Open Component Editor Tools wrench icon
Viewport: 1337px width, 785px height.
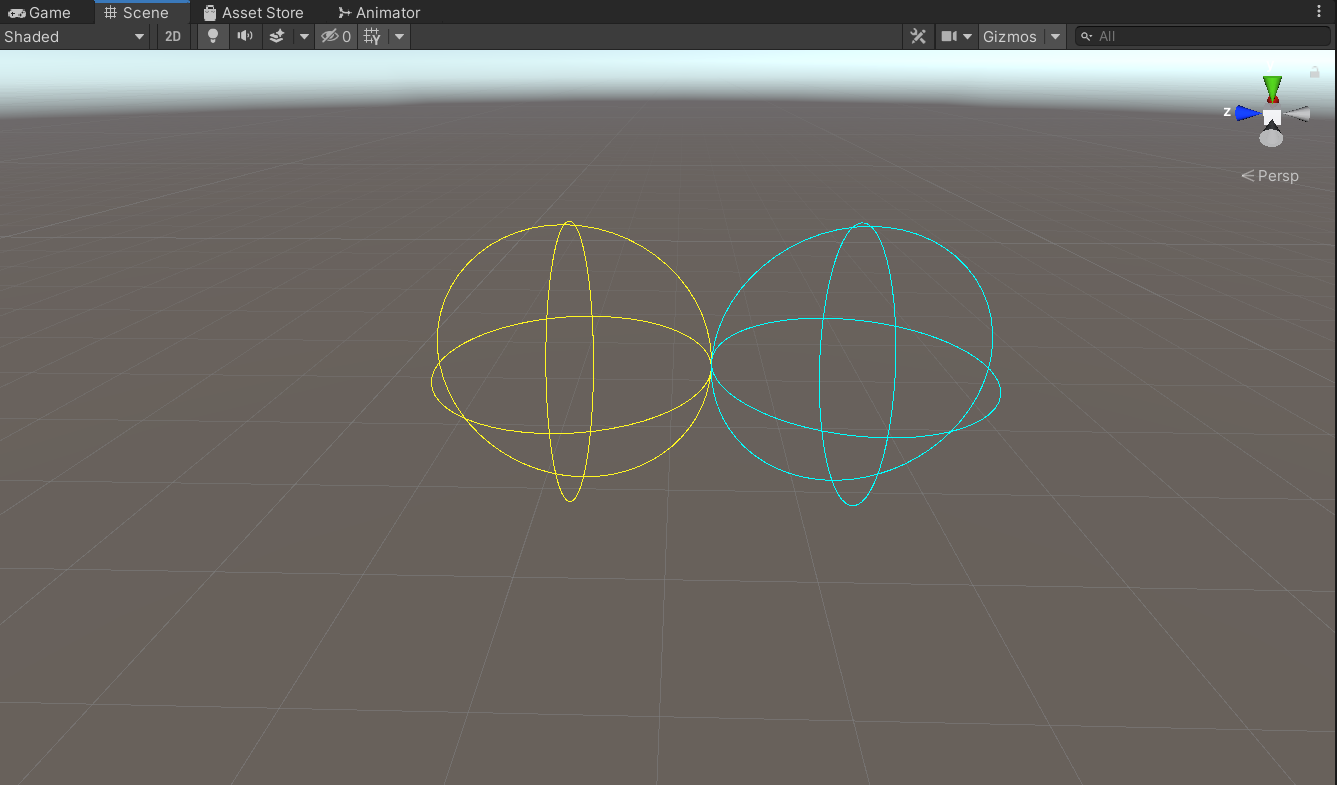pos(918,37)
